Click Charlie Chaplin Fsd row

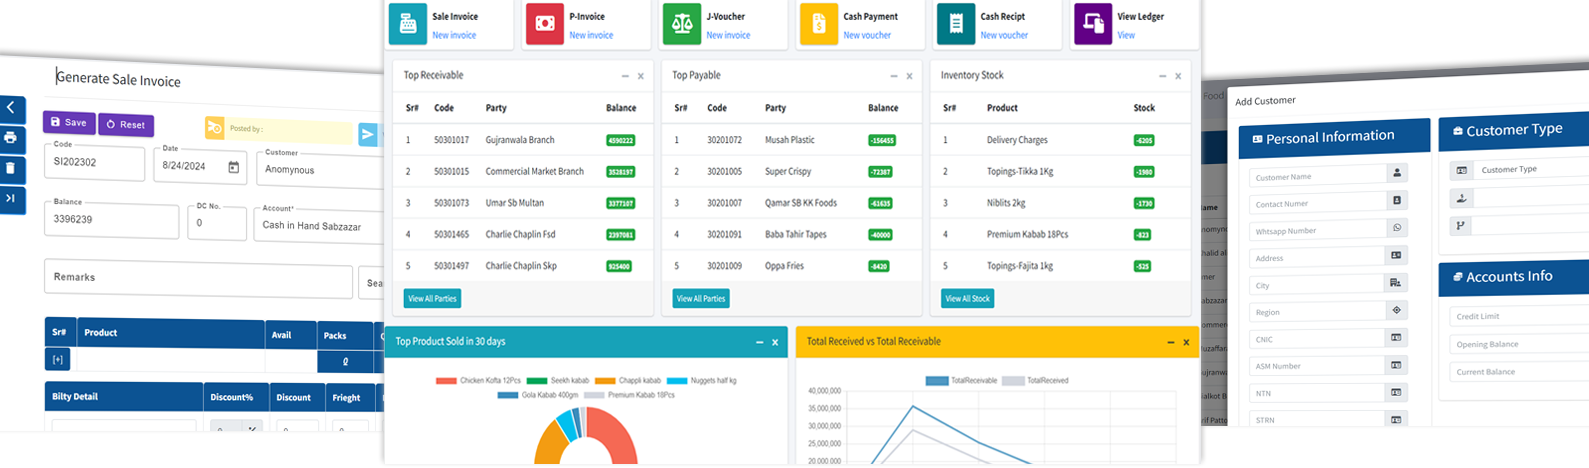521,234
